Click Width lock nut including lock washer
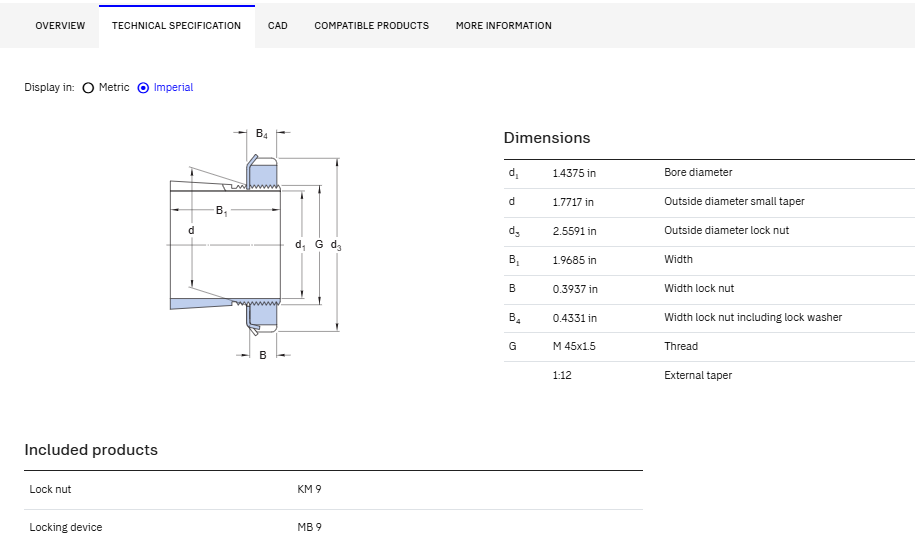Screen dimensions: 915x547 click(753, 317)
